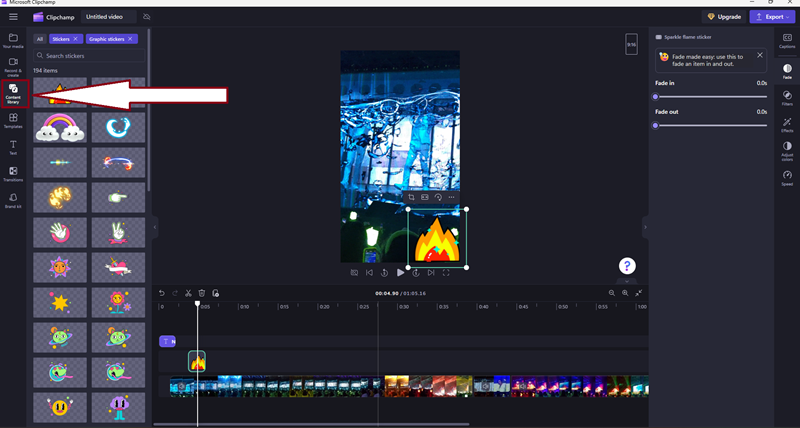This screenshot has height=428, width=800.
Task: Select the text clip on timeline
Action: coord(167,341)
